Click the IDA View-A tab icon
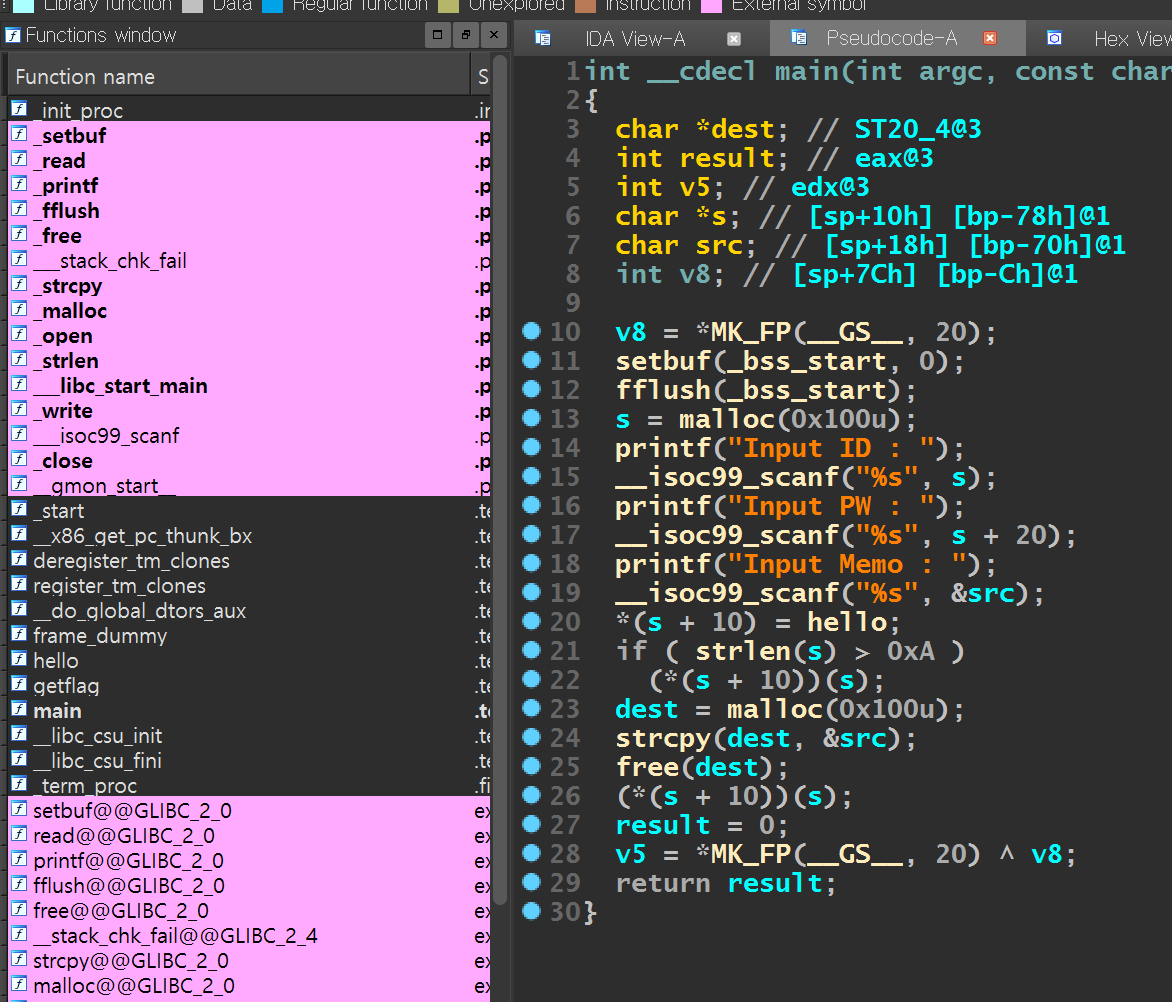 click(x=543, y=38)
